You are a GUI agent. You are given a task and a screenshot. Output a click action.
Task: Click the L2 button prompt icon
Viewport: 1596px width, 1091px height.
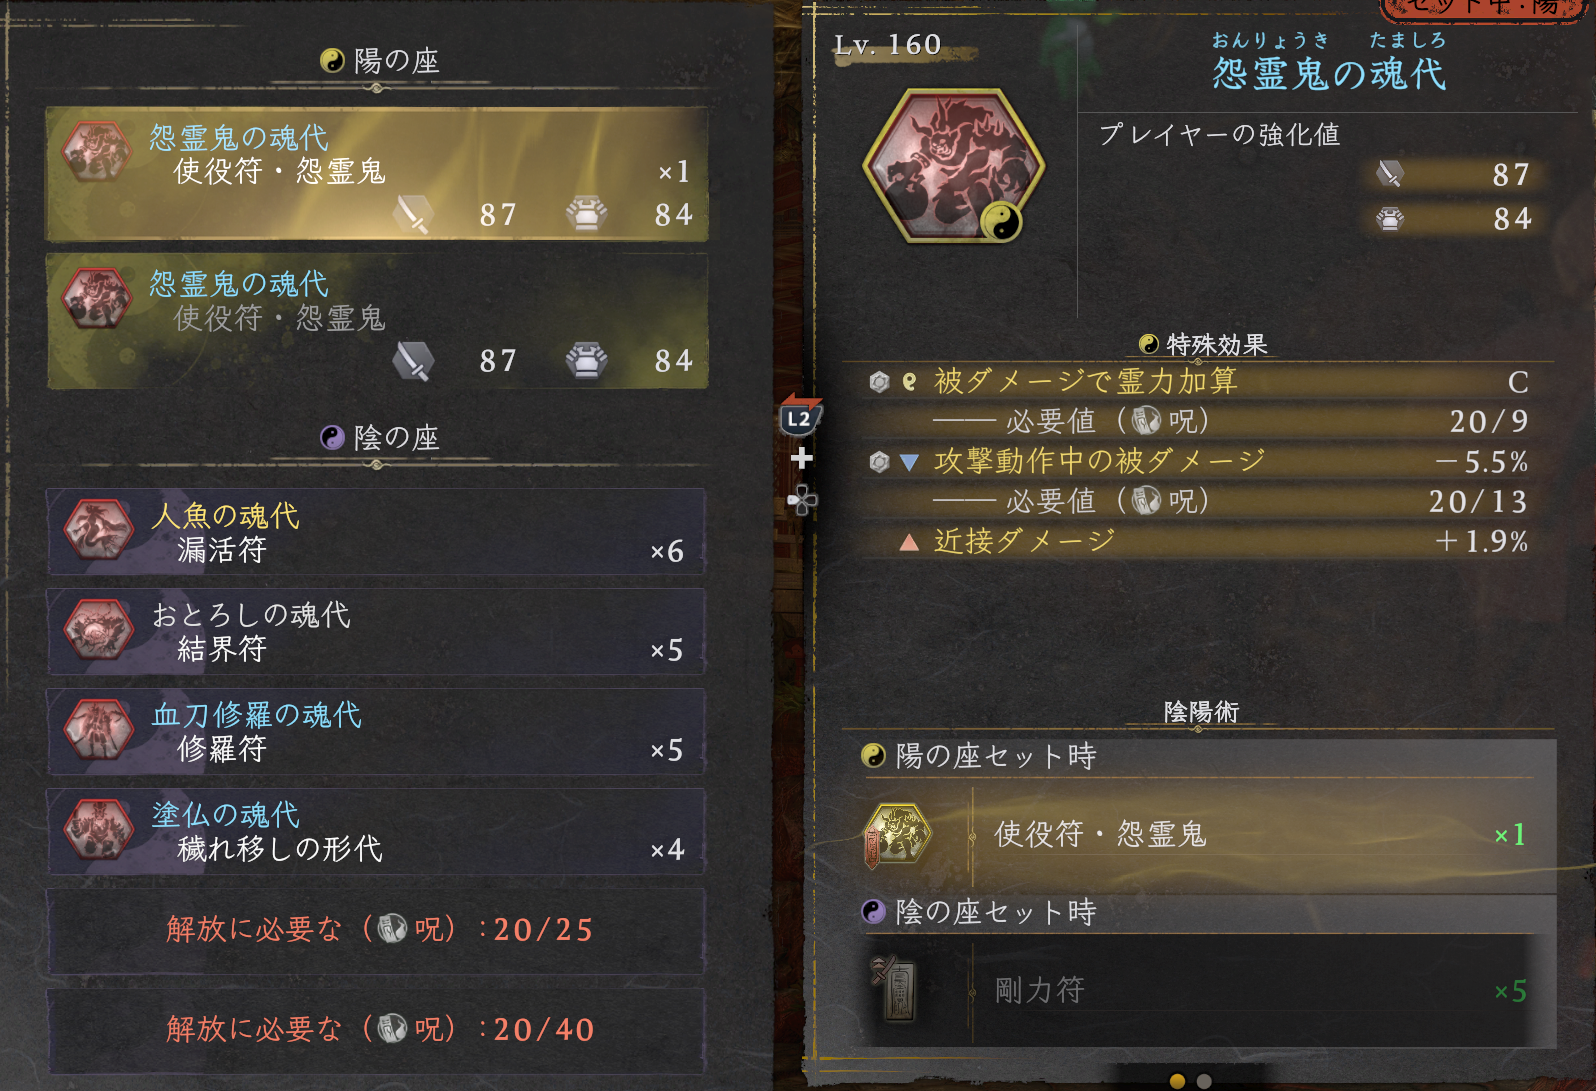[x=800, y=416]
